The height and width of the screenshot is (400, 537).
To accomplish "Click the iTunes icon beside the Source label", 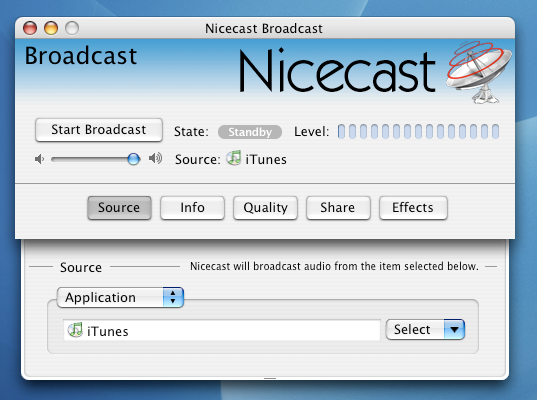I will (x=234, y=158).
